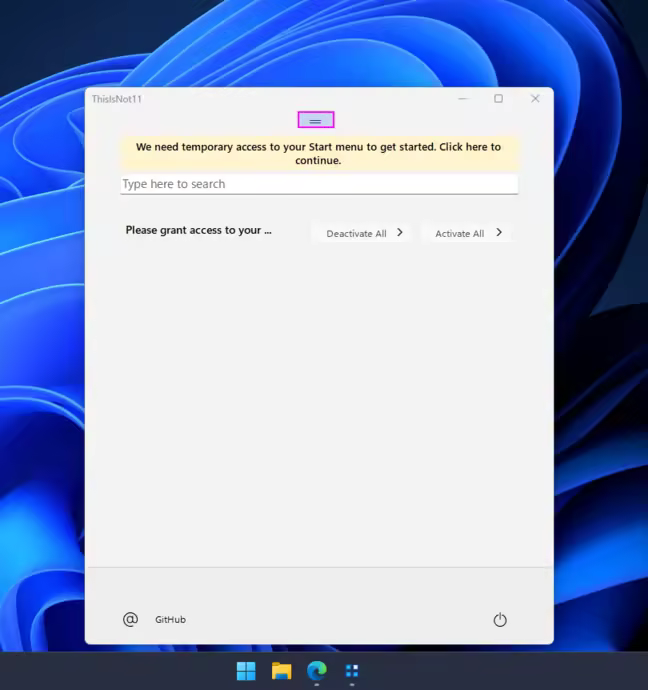Open the Windows Start menu from taskbar
This screenshot has width=648, height=690.
(246, 671)
